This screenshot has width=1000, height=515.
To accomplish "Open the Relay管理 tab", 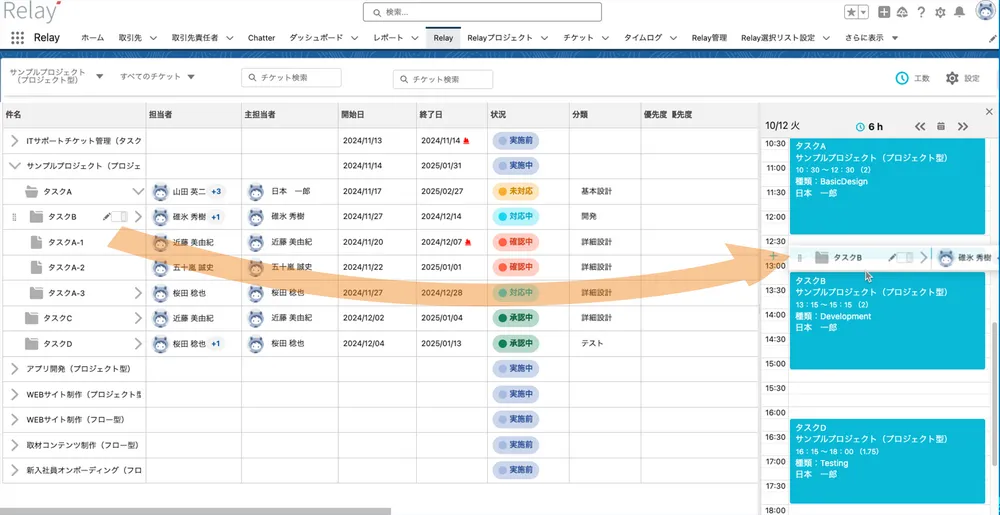I will tap(709, 38).
